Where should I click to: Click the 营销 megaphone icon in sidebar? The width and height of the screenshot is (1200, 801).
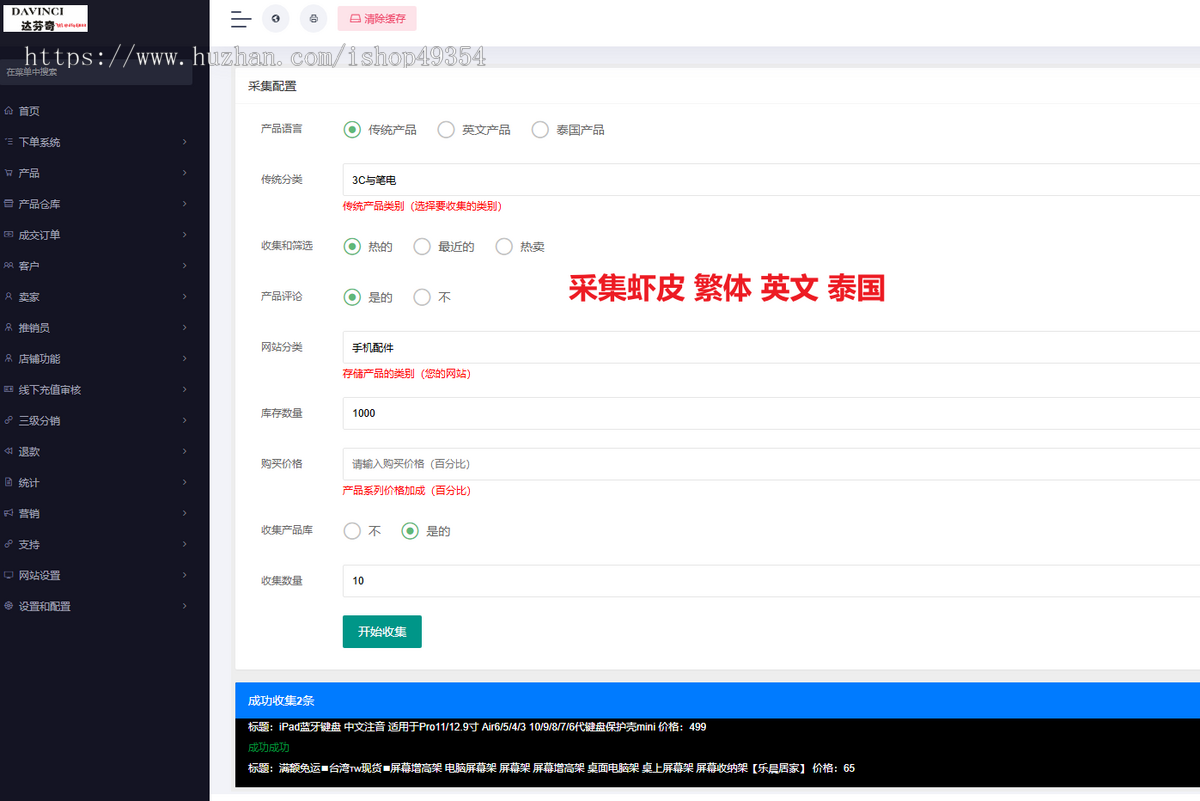9,513
